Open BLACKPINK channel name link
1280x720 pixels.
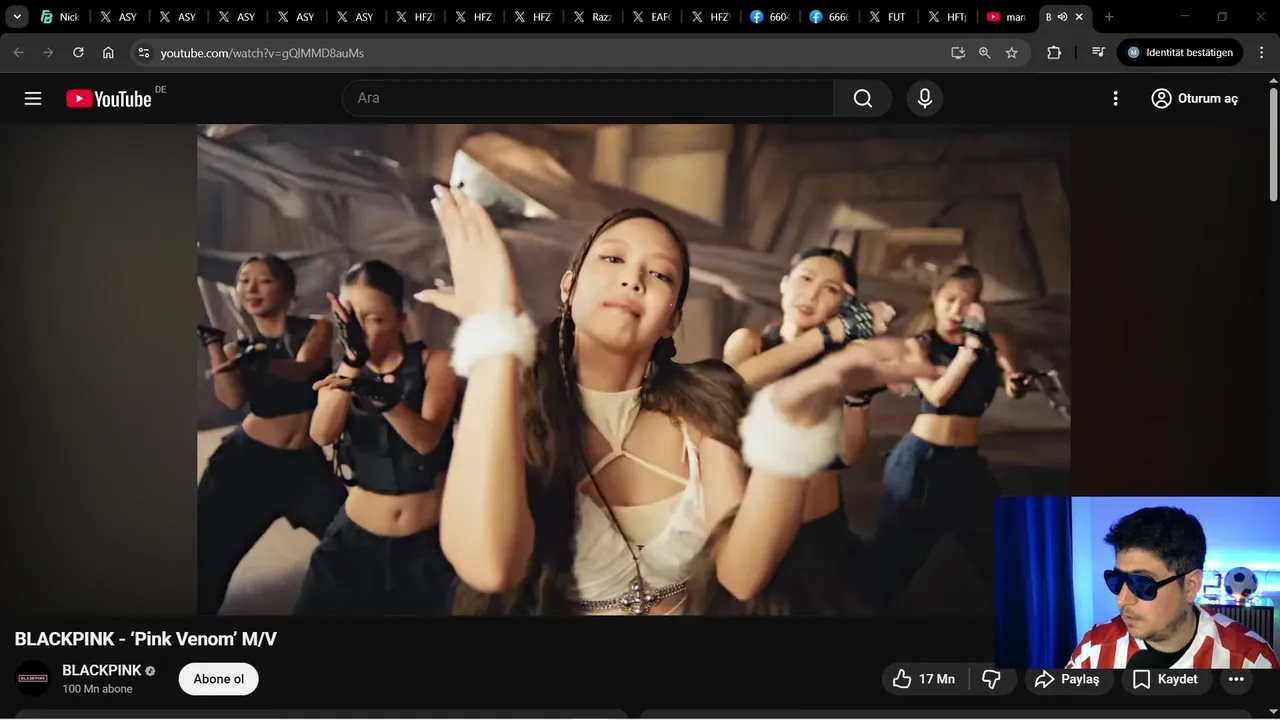click(101, 670)
